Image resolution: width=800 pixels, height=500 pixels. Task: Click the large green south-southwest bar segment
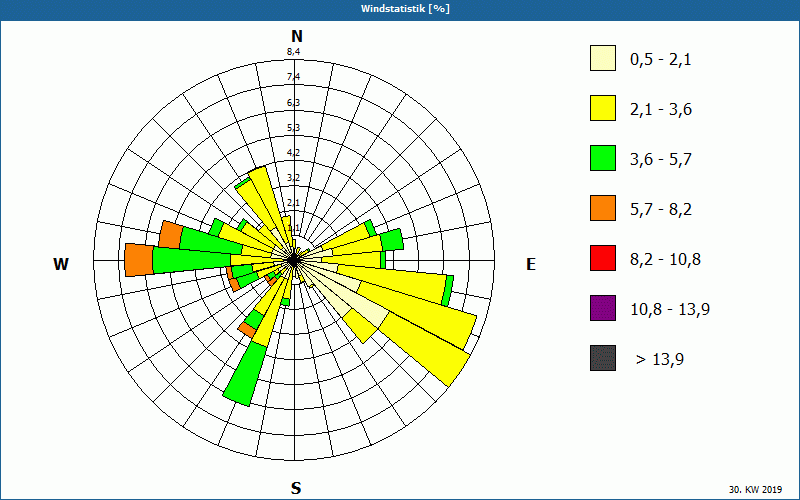(x=245, y=374)
